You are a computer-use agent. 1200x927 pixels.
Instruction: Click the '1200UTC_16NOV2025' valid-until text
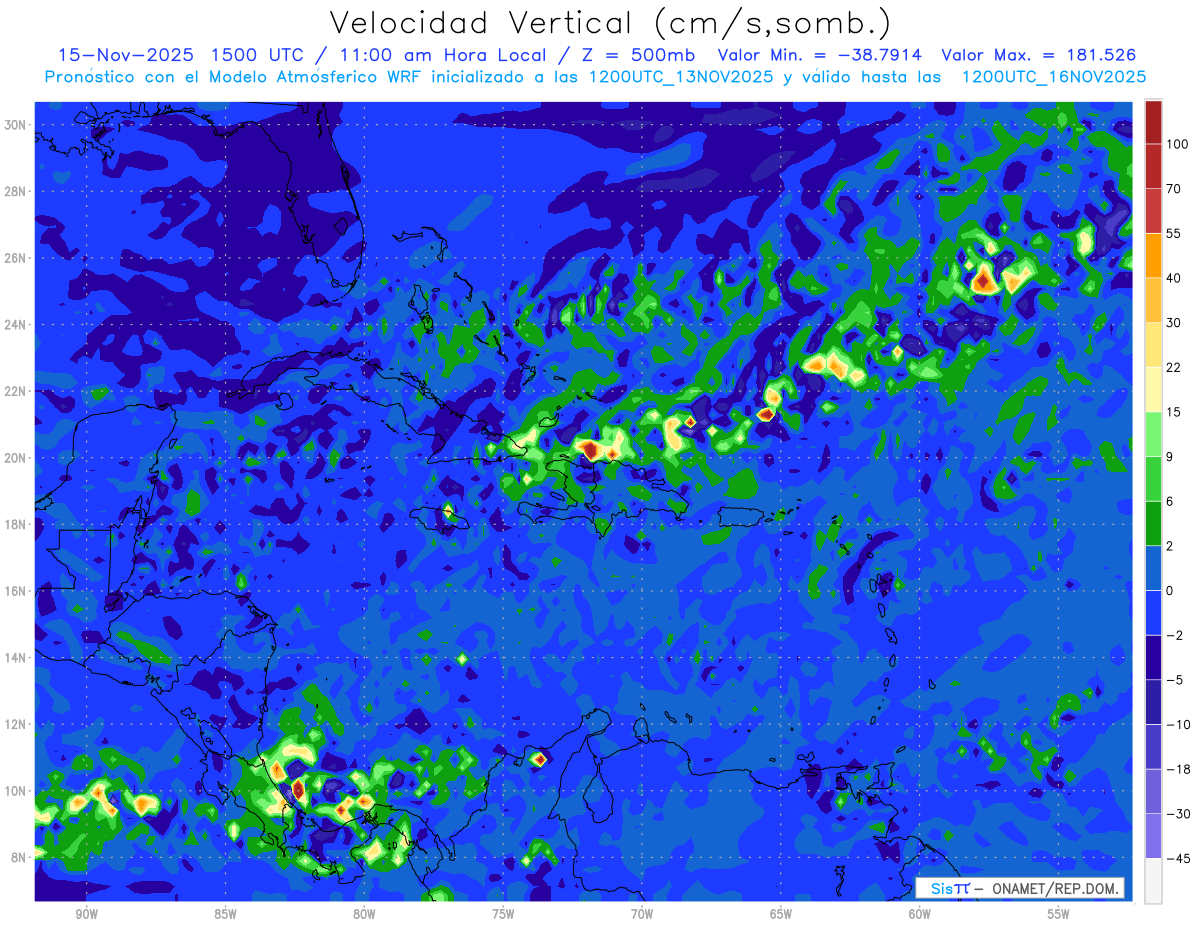point(1053,77)
